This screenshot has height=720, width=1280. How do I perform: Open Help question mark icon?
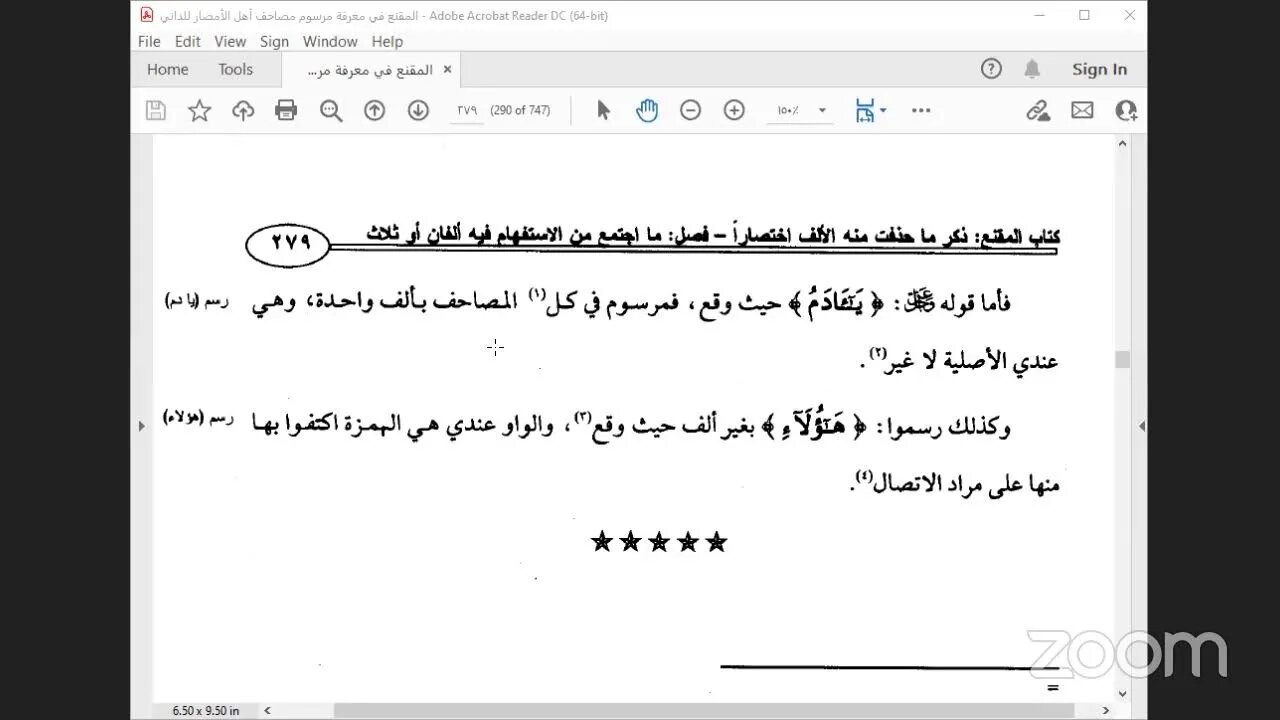991,69
